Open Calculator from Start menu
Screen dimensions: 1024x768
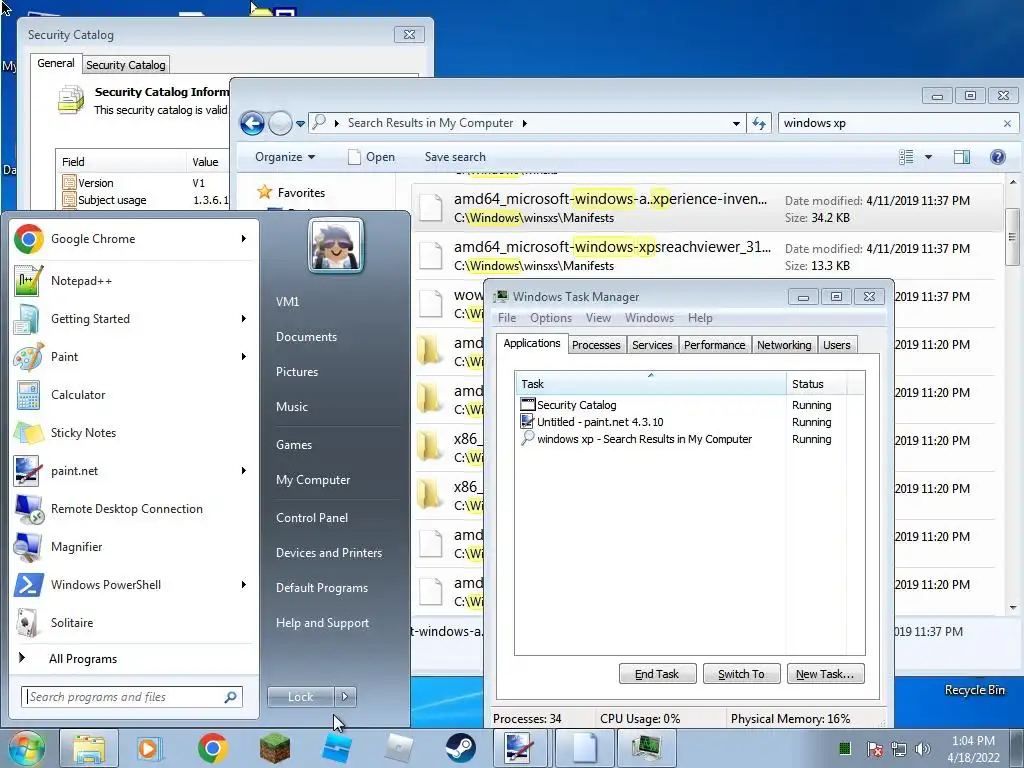(135, 394)
